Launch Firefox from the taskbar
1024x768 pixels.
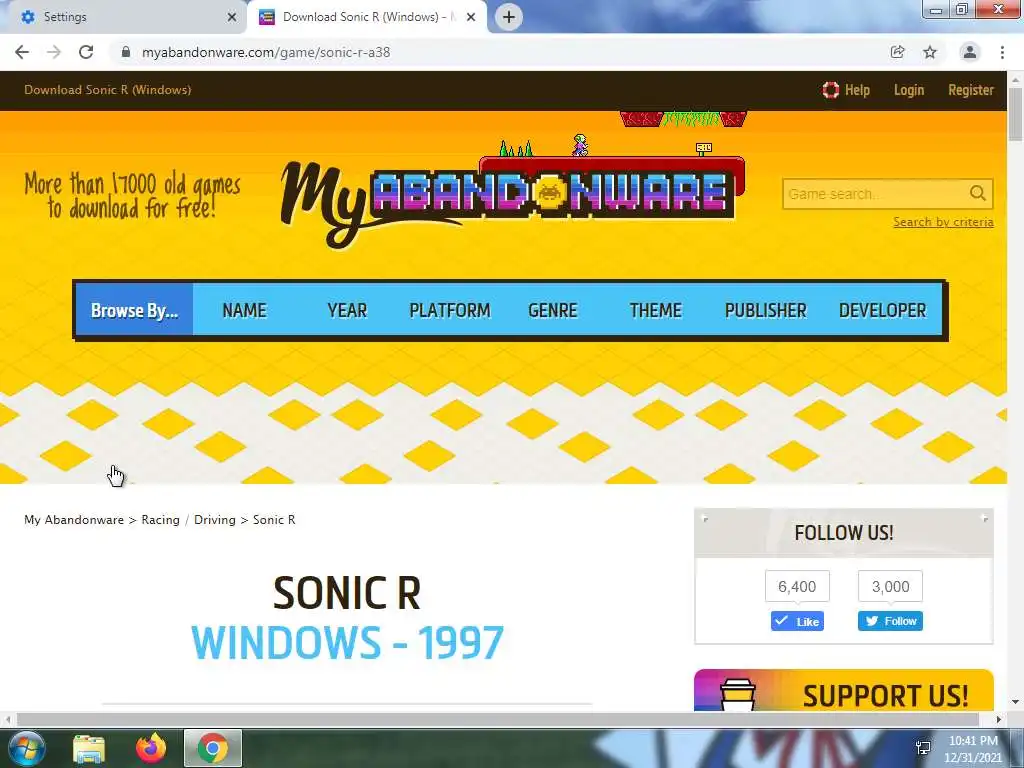tap(151, 748)
